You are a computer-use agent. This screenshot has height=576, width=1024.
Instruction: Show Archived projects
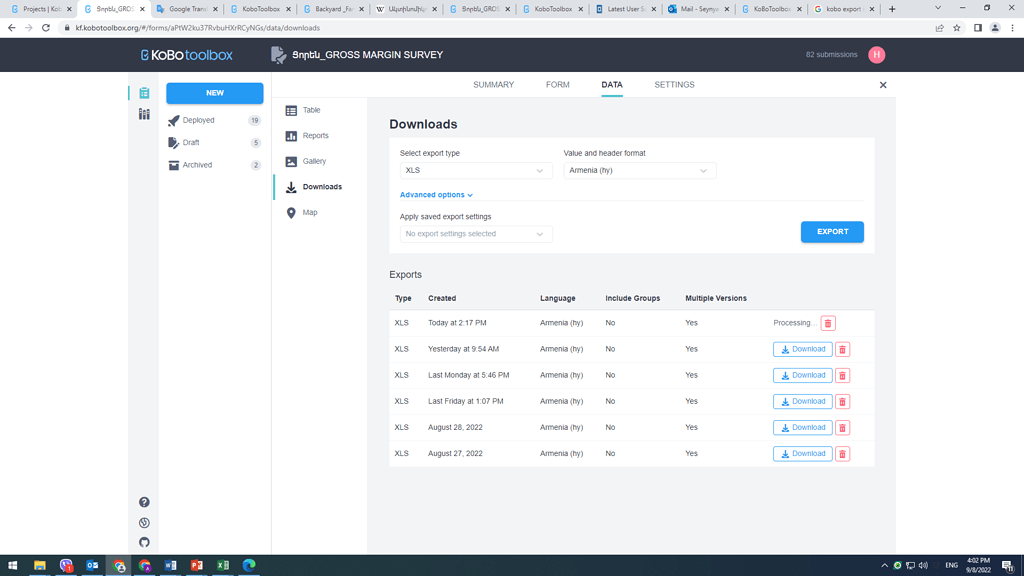pos(199,165)
